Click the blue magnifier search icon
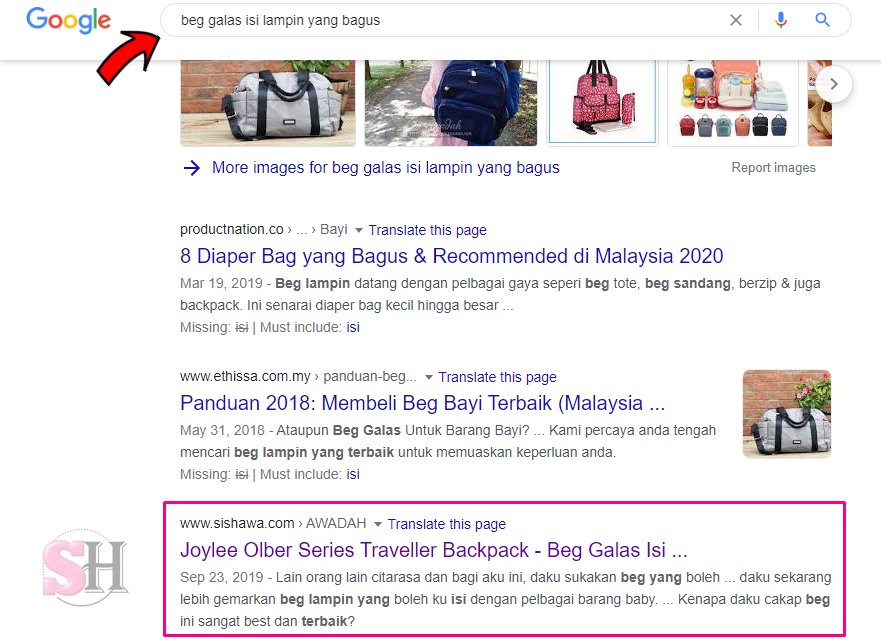 pyautogui.click(x=822, y=20)
